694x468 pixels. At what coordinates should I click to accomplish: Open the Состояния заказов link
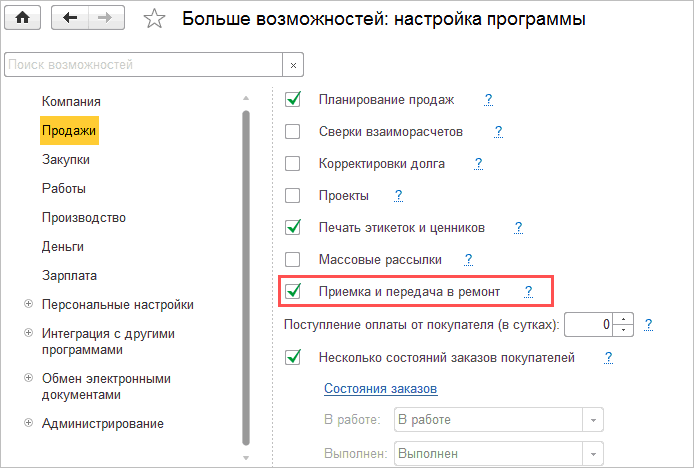pos(381,388)
